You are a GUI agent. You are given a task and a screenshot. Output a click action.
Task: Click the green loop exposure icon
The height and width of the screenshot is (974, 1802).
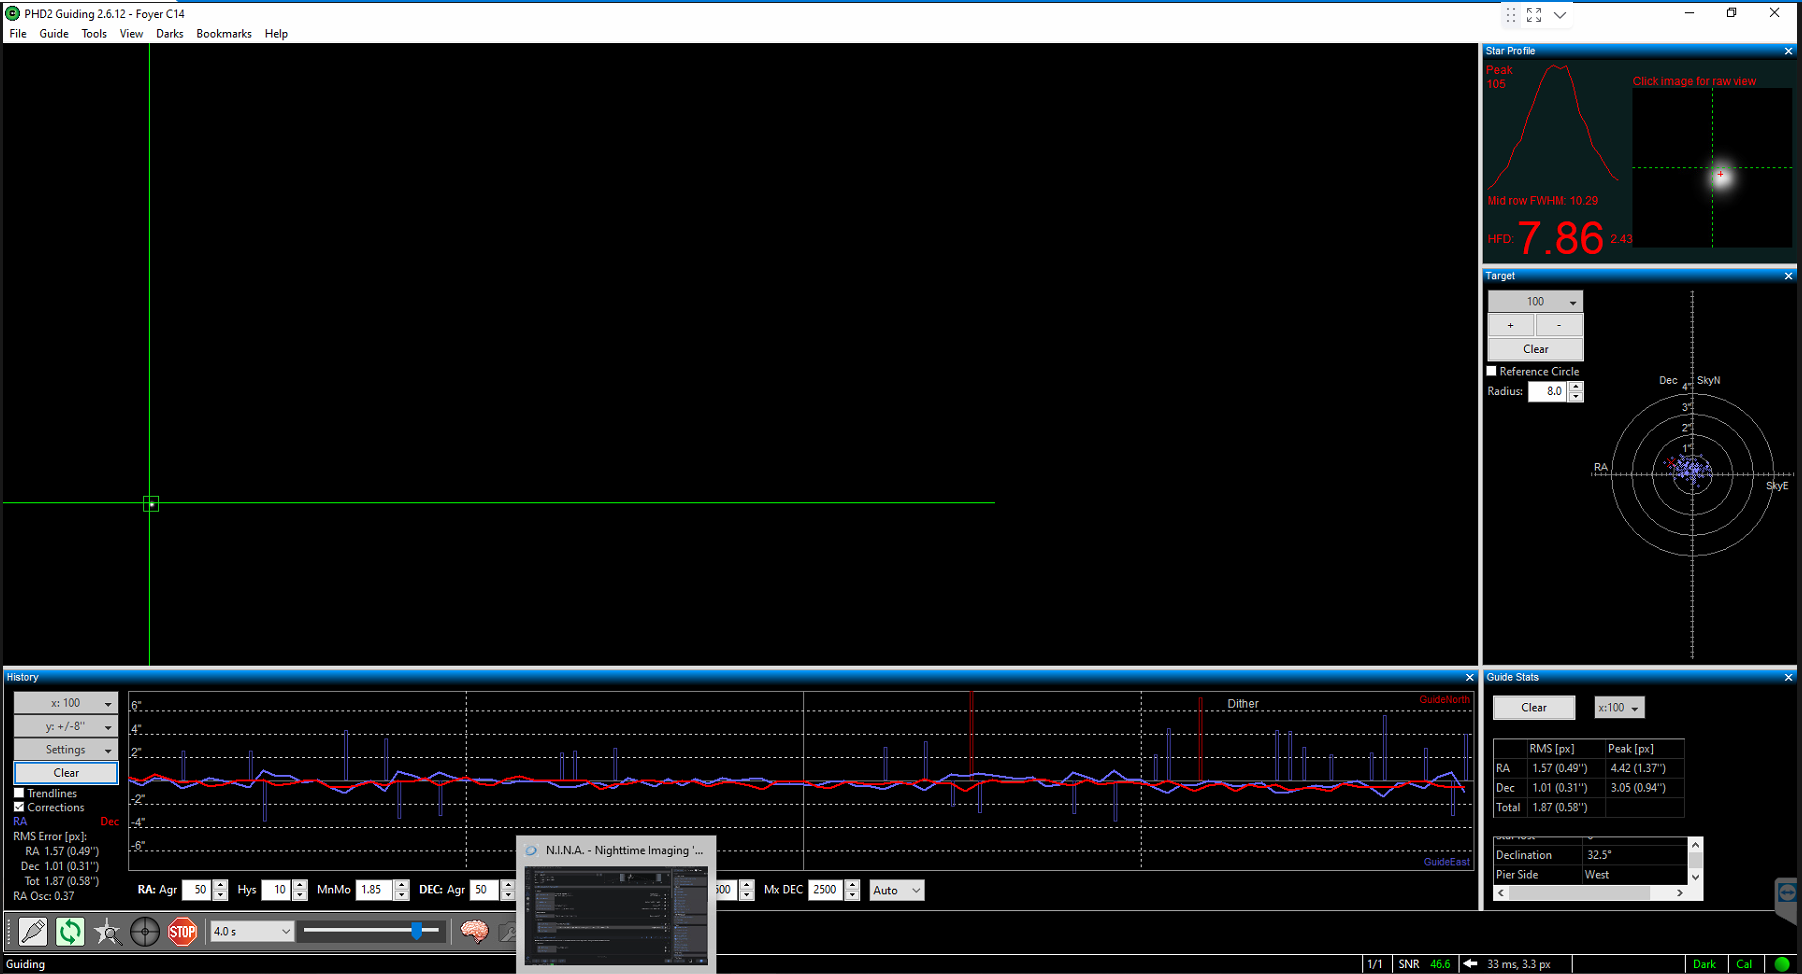[x=70, y=931]
